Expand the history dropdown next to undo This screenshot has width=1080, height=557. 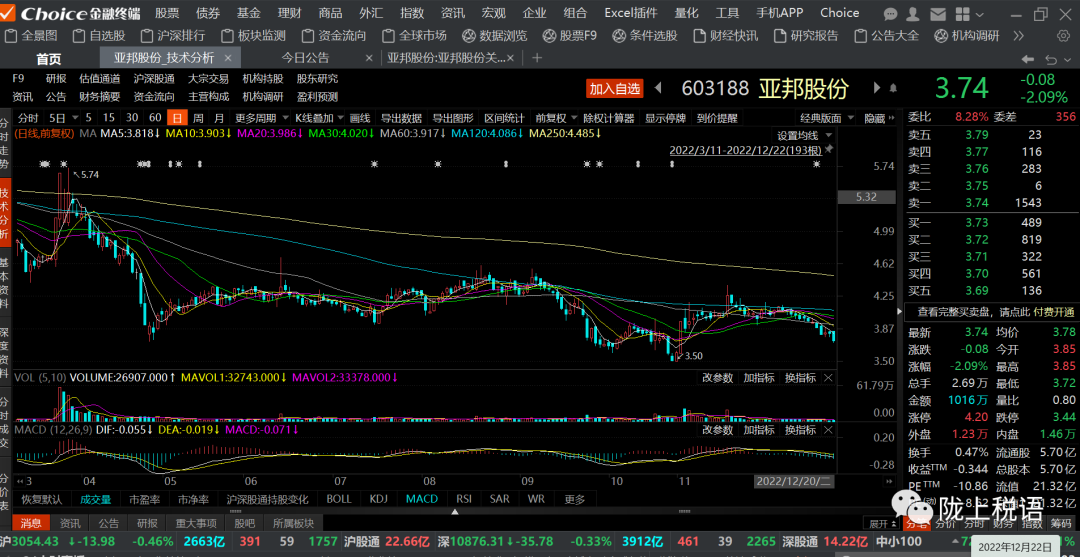(x=1070, y=59)
